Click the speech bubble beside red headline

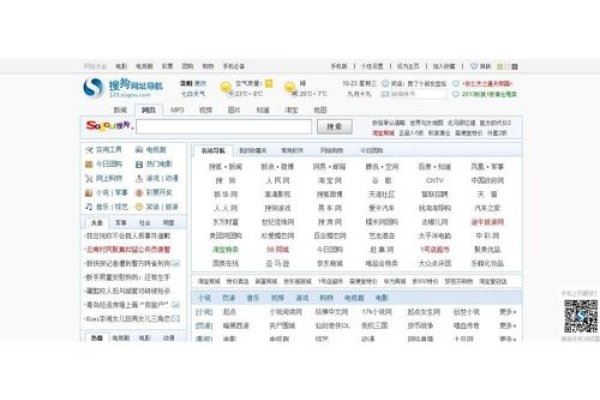pyautogui.click(x=456, y=83)
